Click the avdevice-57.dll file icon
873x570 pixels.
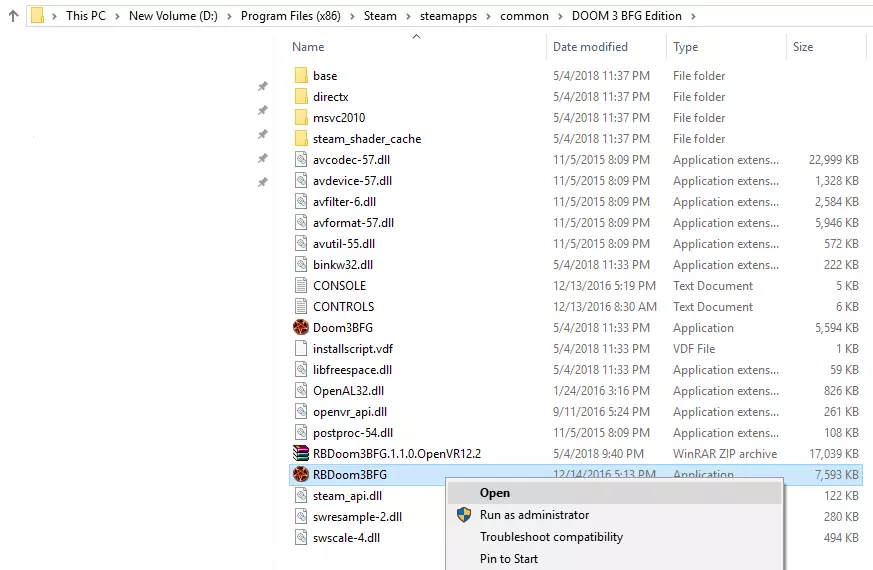(x=301, y=180)
